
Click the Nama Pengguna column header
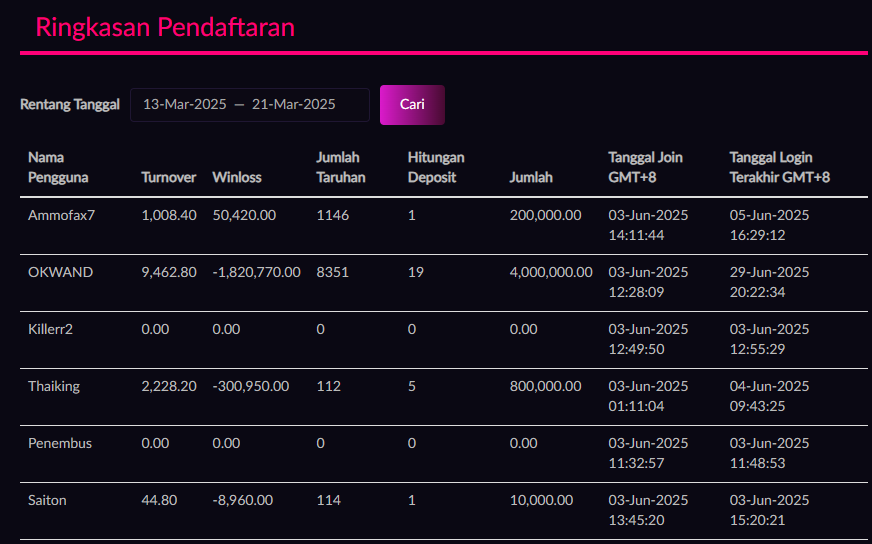(x=58, y=167)
